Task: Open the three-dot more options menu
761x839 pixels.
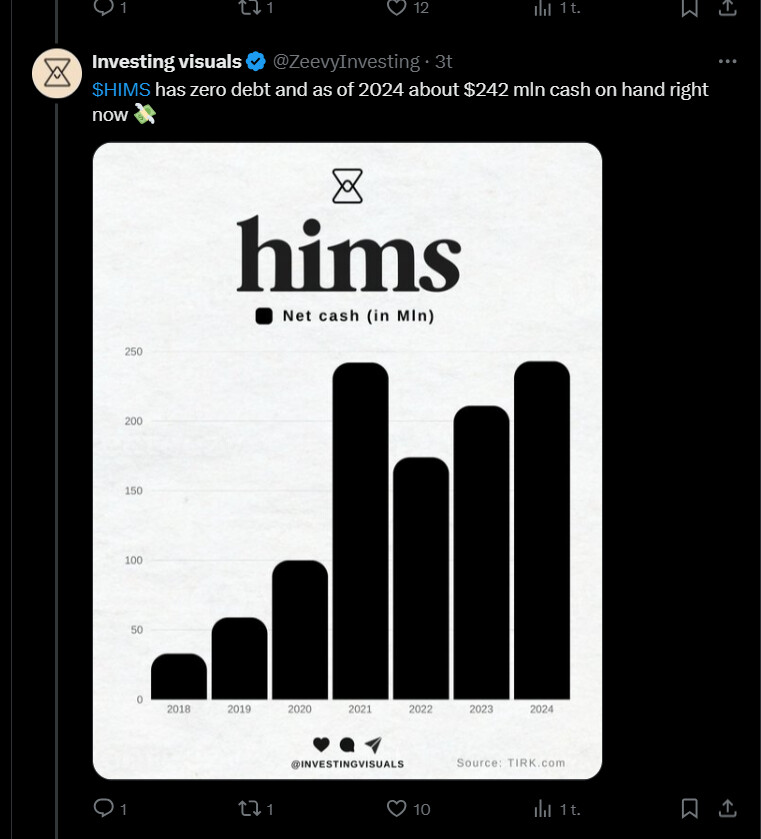Action: 727,62
